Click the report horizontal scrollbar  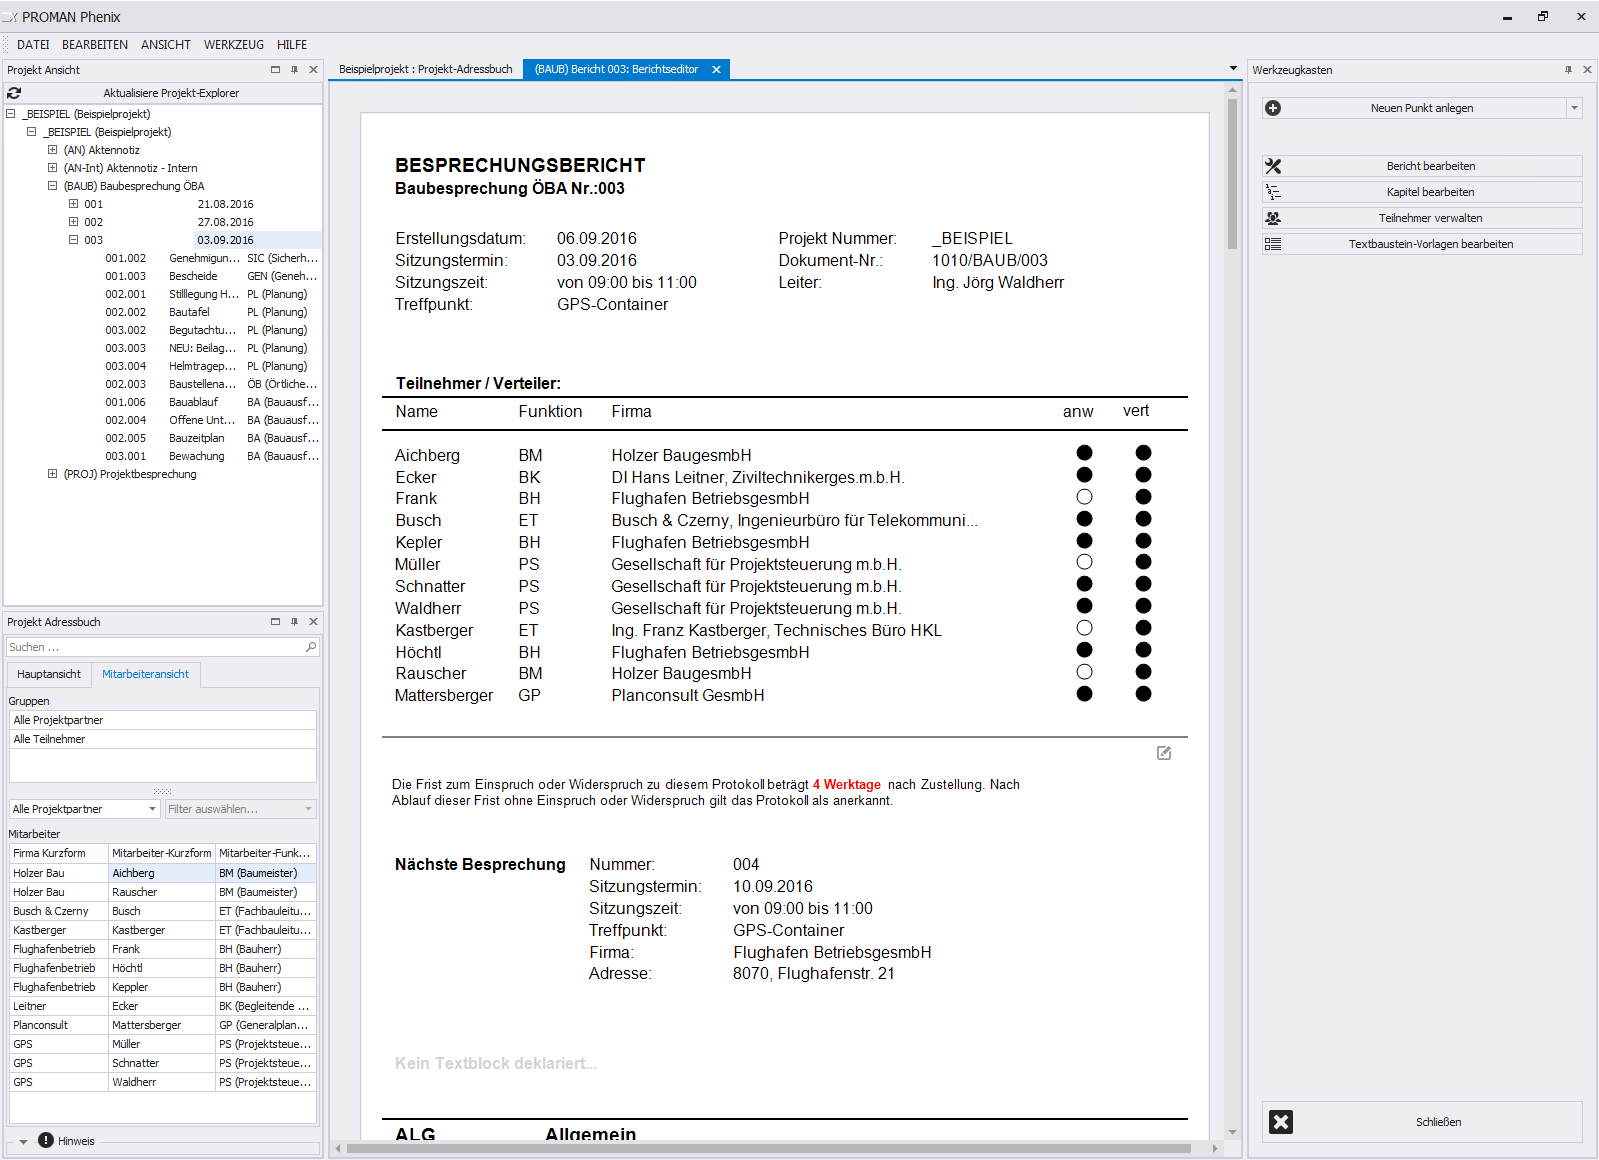[768, 1148]
